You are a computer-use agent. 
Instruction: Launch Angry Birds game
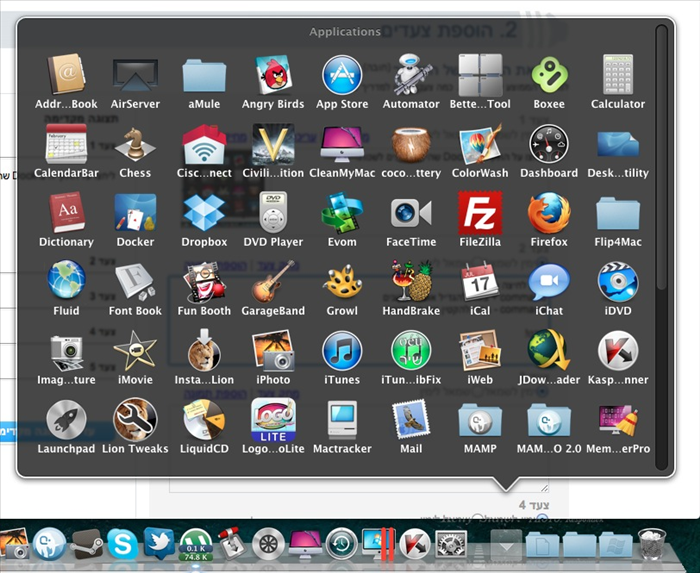pos(273,75)
